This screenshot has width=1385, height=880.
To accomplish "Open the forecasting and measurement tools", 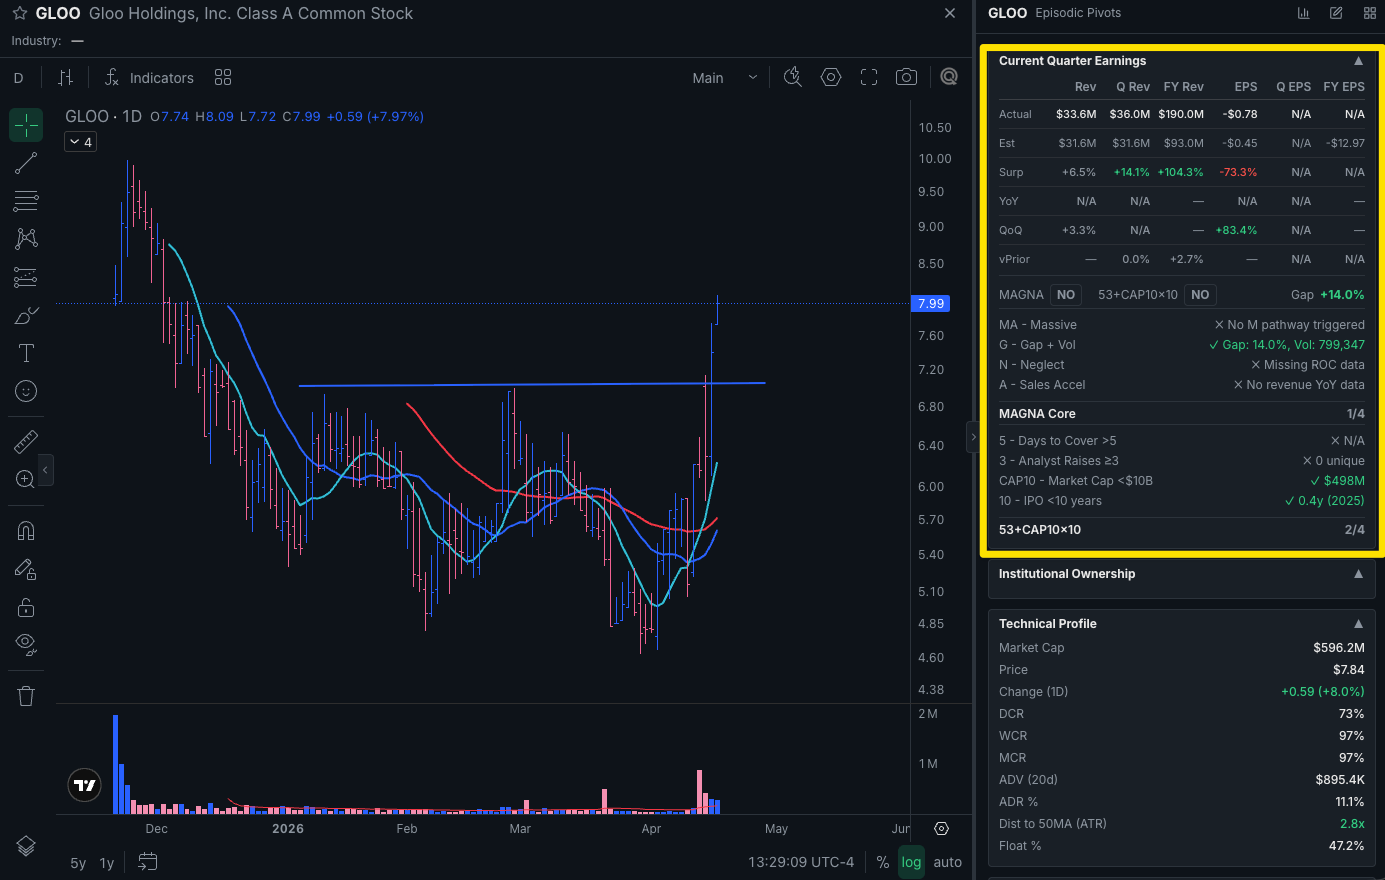I will click(x=26, y=277).
